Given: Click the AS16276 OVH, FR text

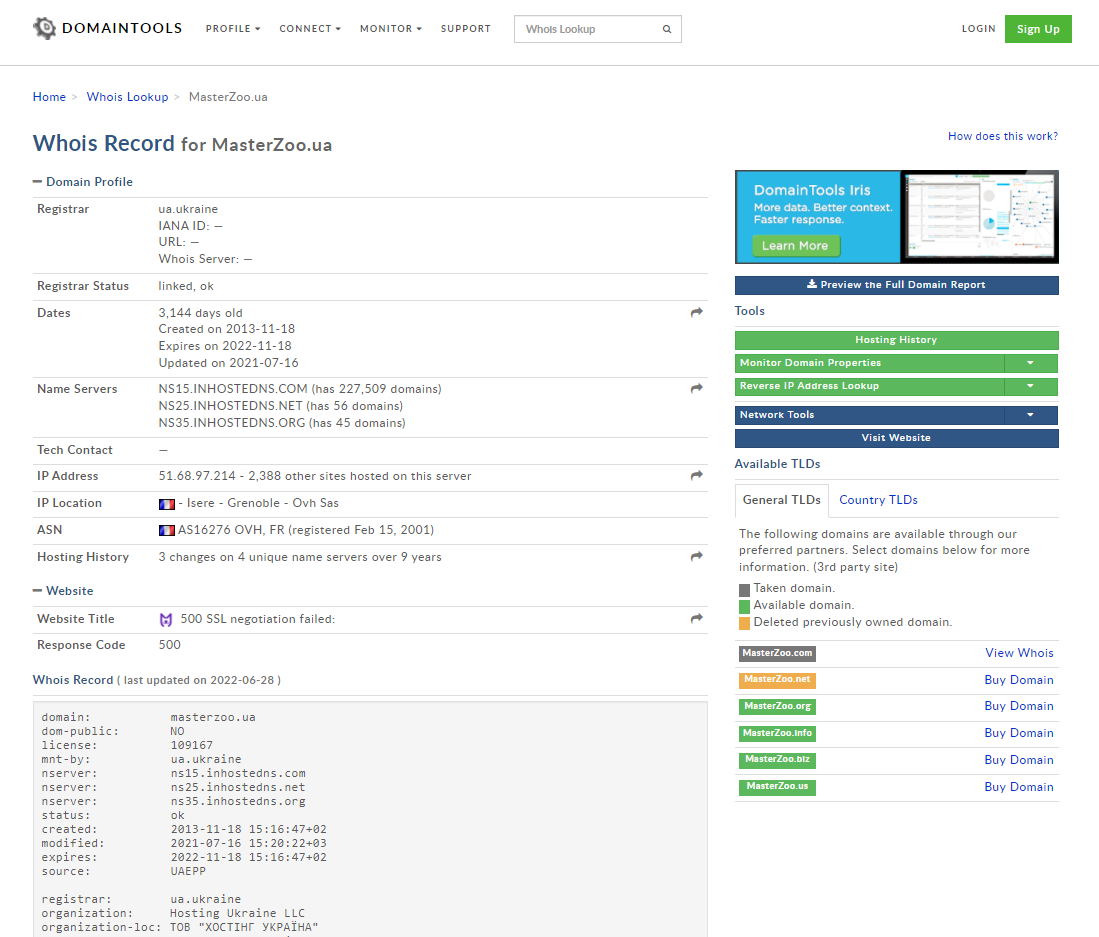Looking at the screenshot, I should pos(231,531).
